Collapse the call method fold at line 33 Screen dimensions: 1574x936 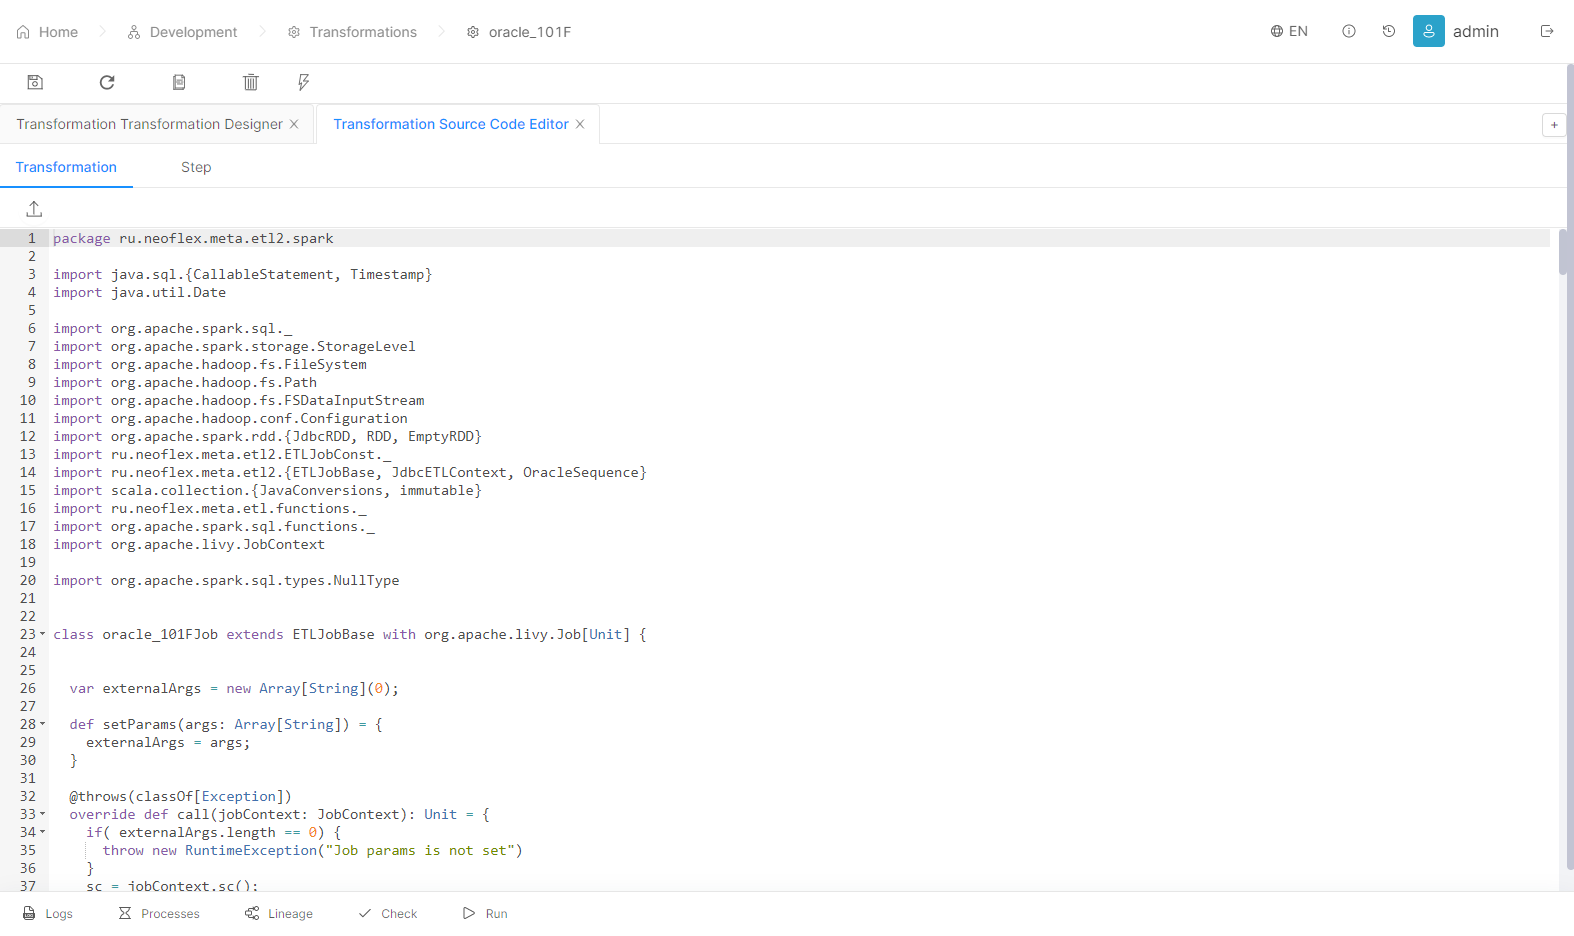coord(42,814)
